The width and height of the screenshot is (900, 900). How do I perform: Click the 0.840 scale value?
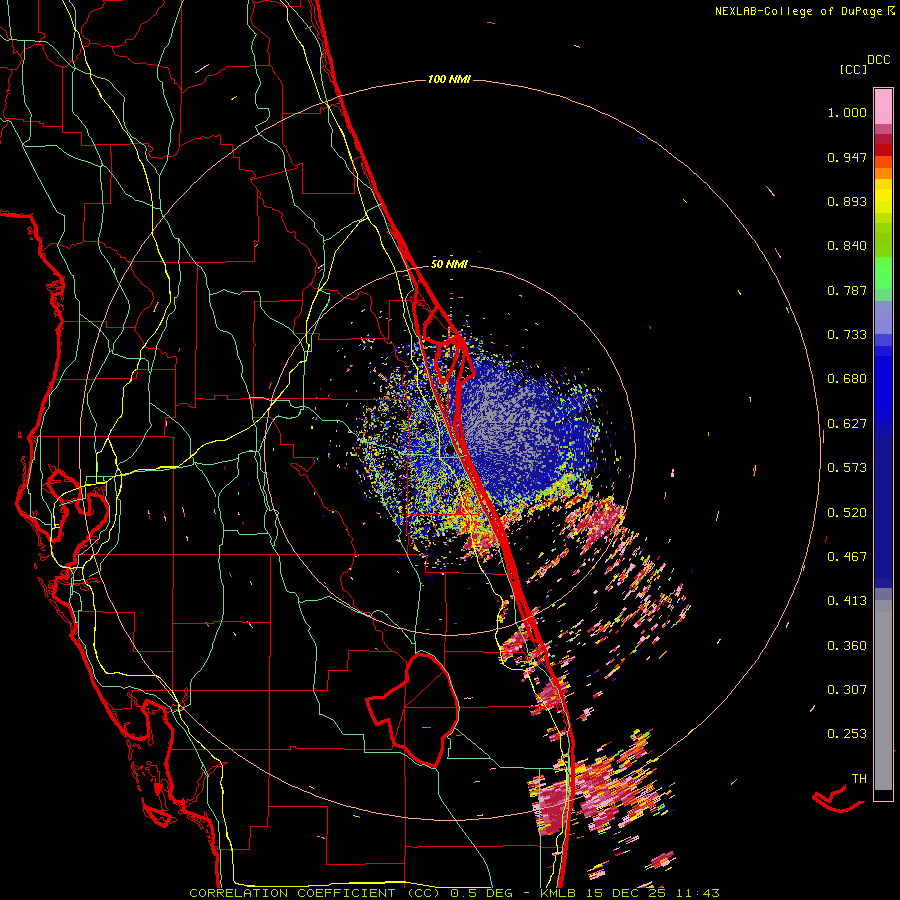click(847, 246)
